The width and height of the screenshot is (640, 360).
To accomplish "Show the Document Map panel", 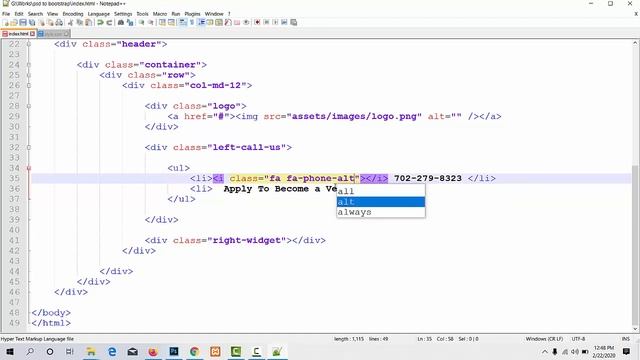I will (219, 22).
